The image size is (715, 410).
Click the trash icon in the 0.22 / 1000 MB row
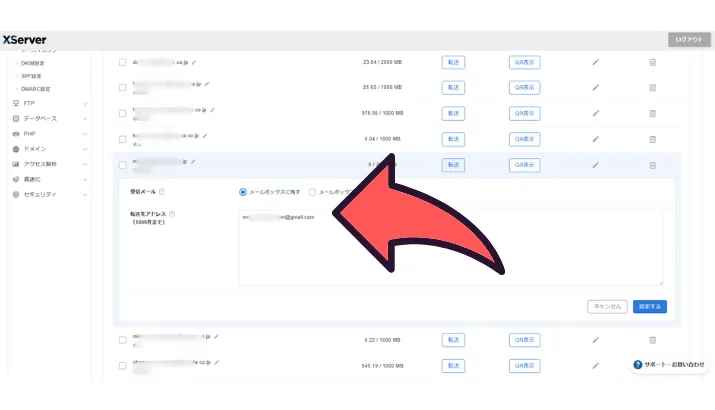tap(653, 340)
